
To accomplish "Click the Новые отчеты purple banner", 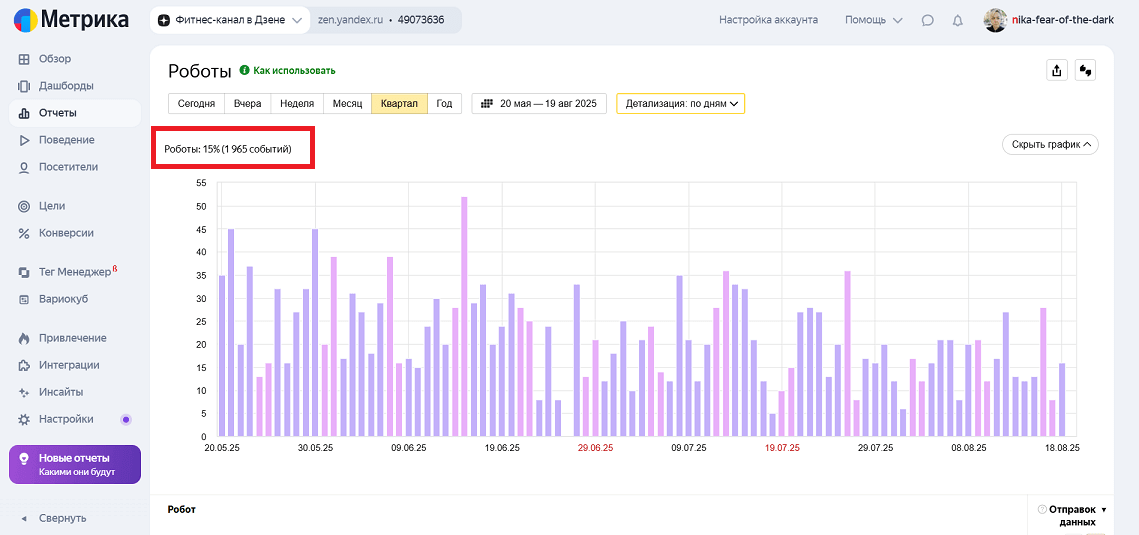I will click(x=75, y=465).
